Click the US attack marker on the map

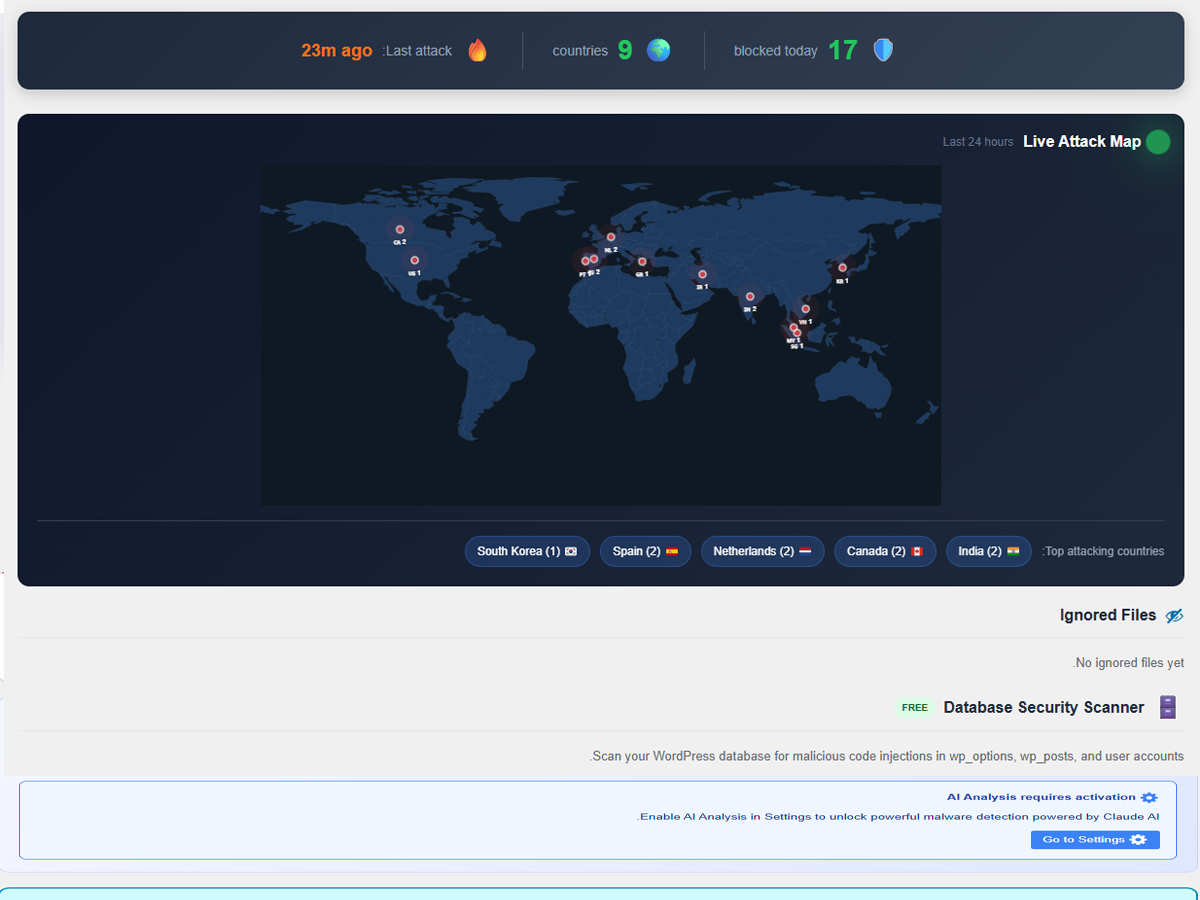pos(414,261)
